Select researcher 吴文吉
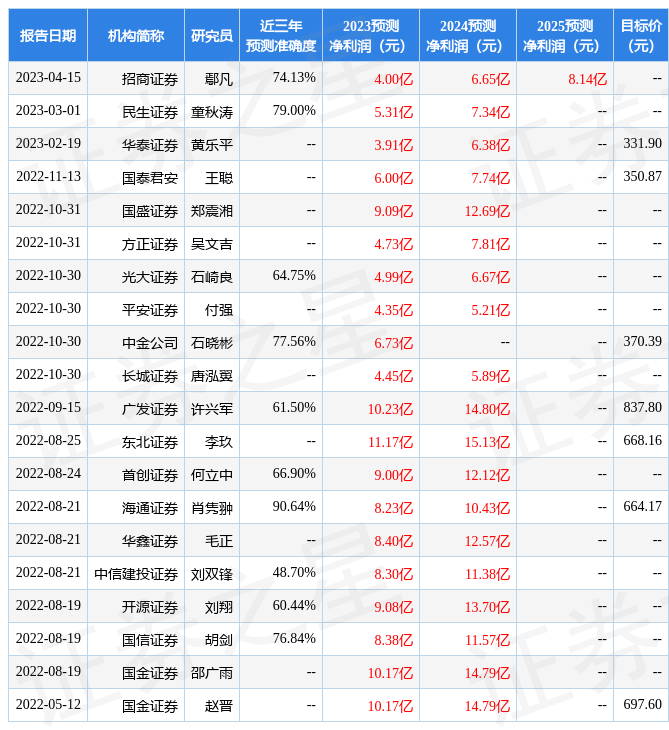 [x=212, y=244]
